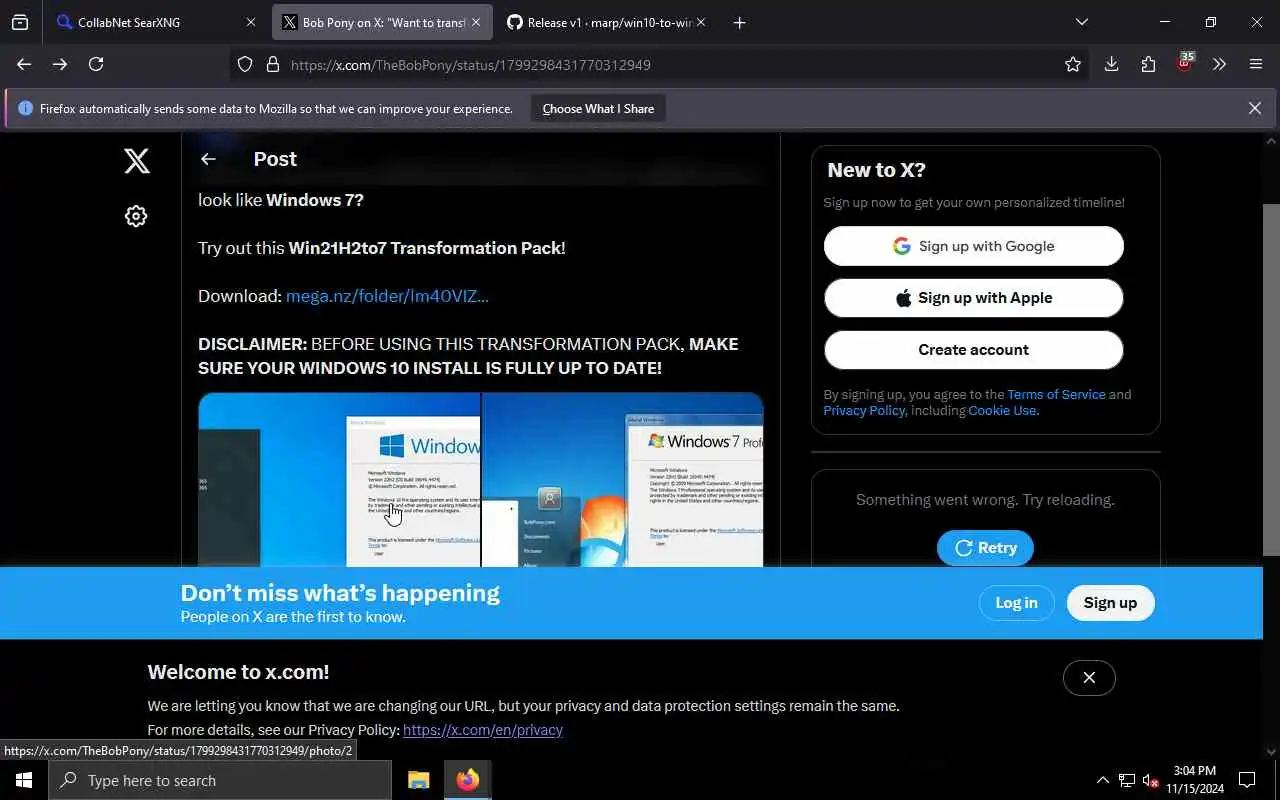This screenshot has width=1280, height=800.
Task: Dismiss the Firefox data notification bar
Action: (x=1254, y=108)
